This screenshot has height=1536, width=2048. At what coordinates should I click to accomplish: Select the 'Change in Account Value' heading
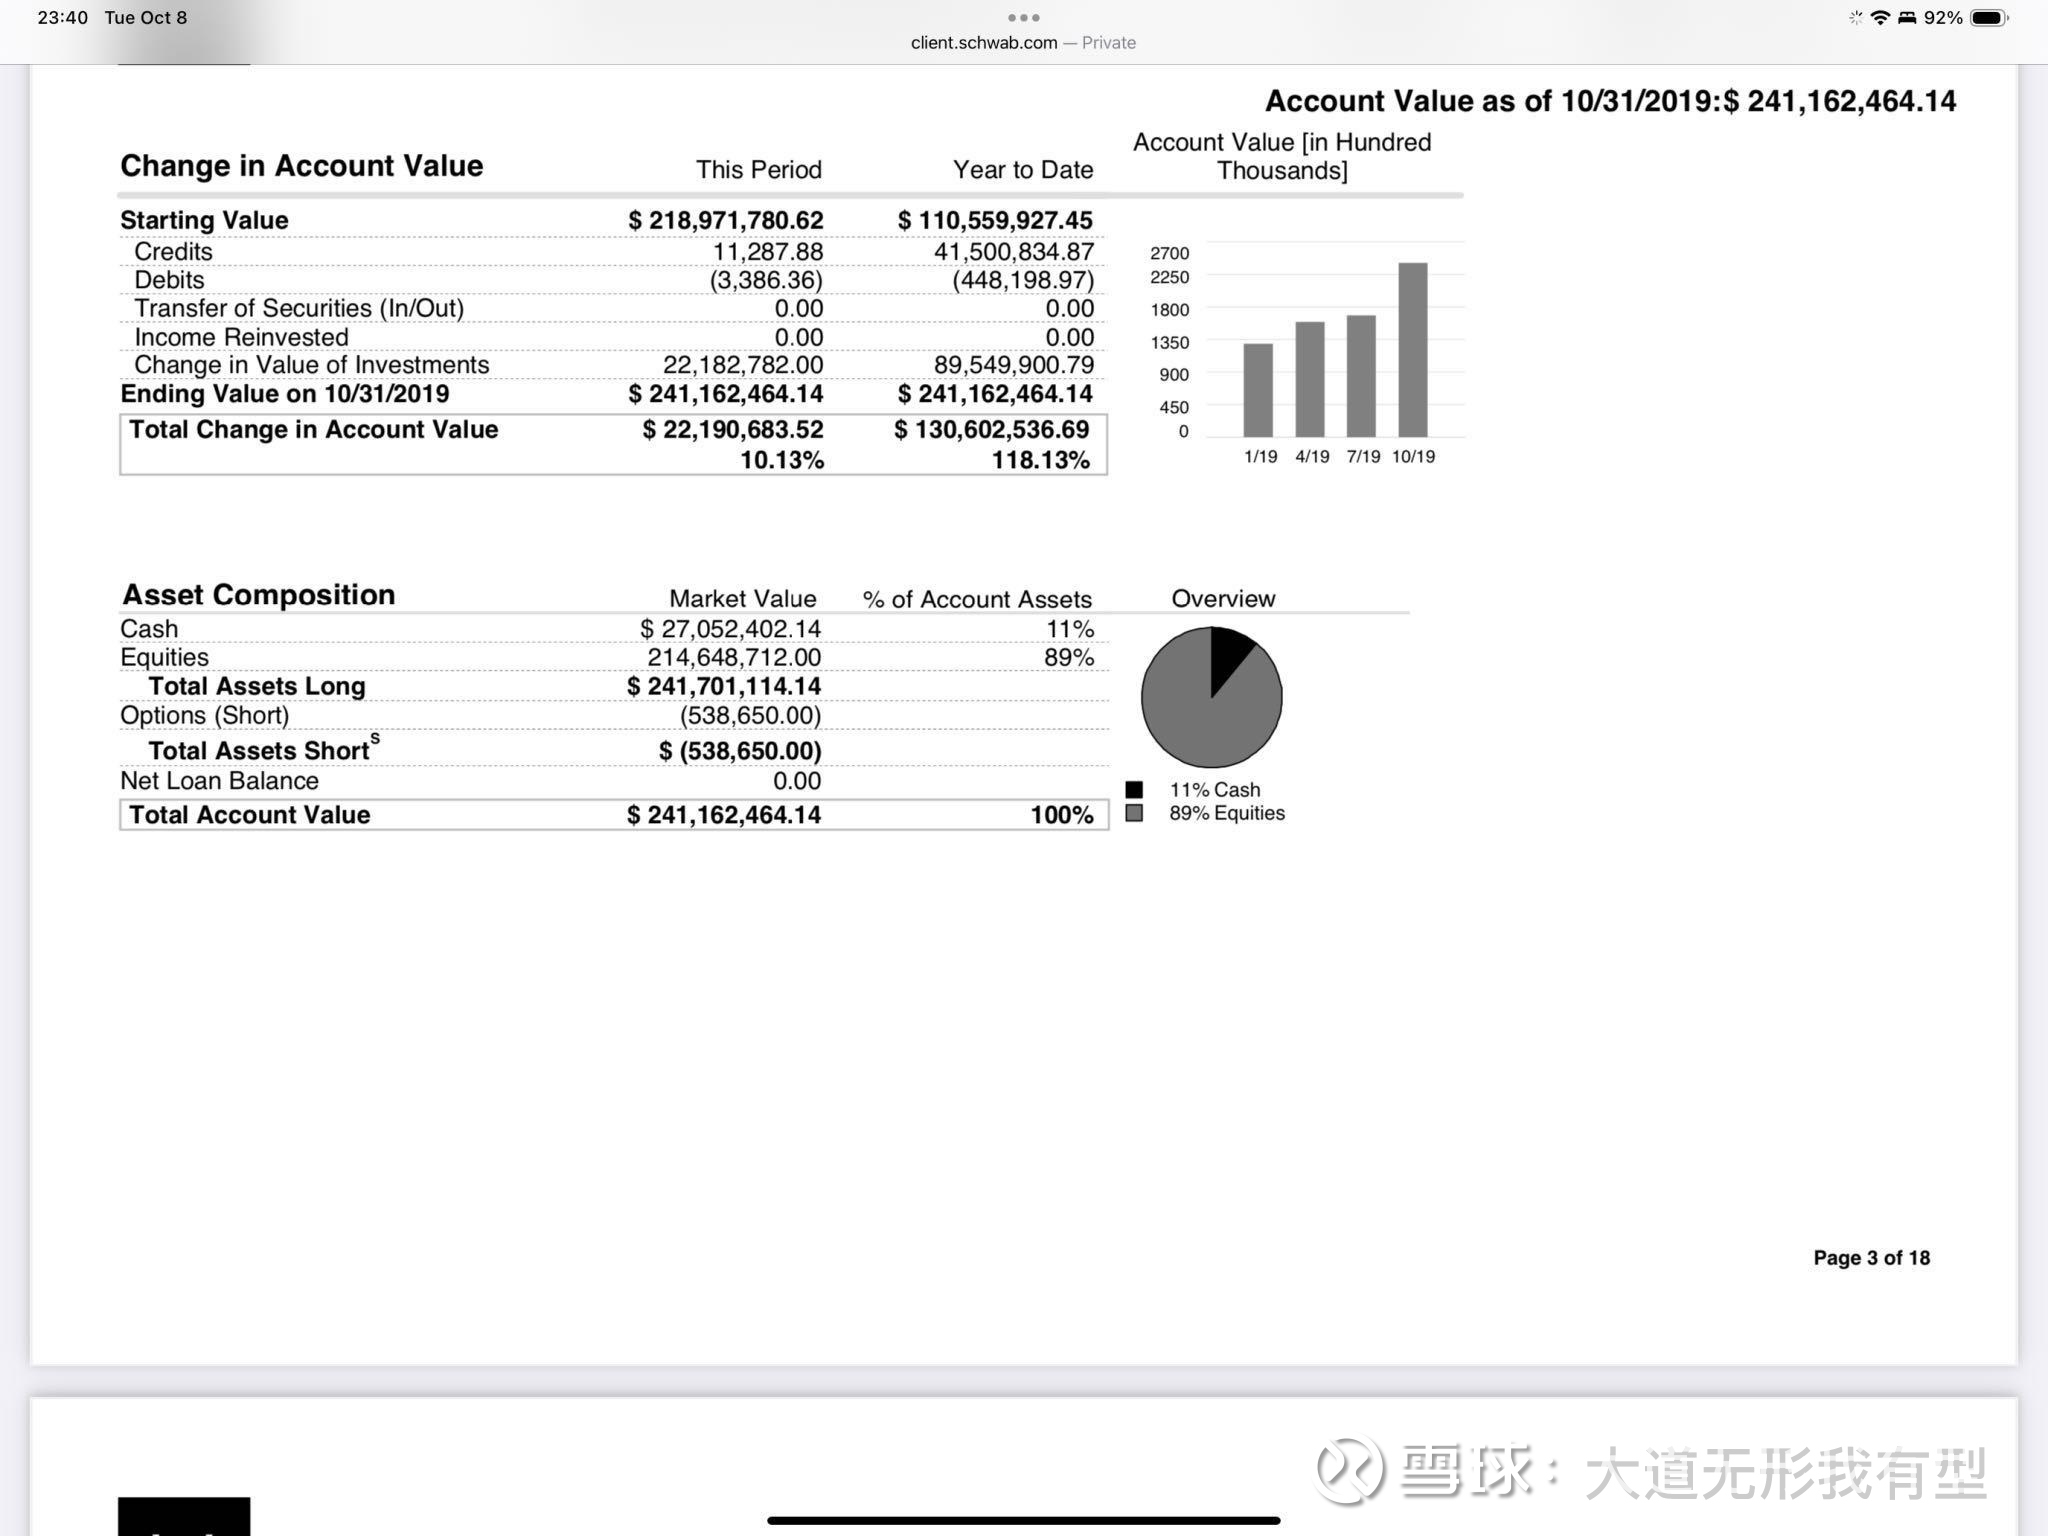301,166
